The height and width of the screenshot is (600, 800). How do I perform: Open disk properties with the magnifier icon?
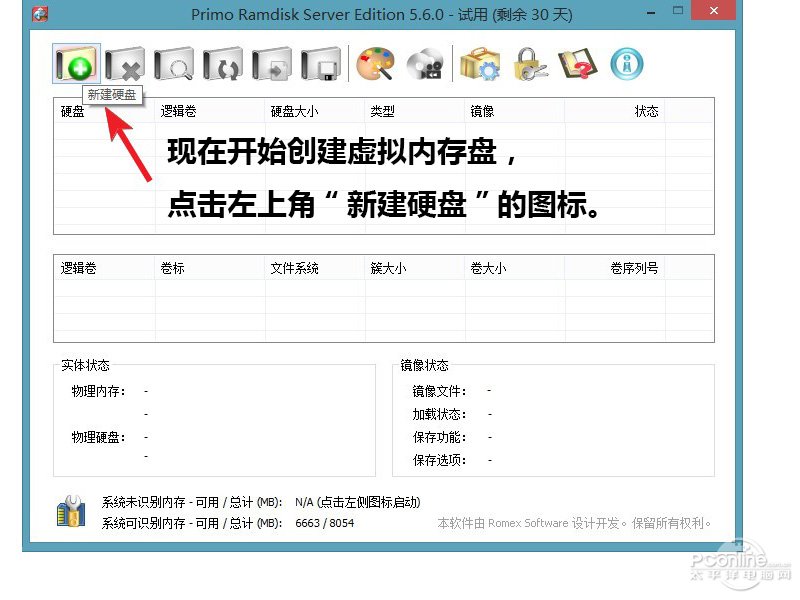point(175,62)
